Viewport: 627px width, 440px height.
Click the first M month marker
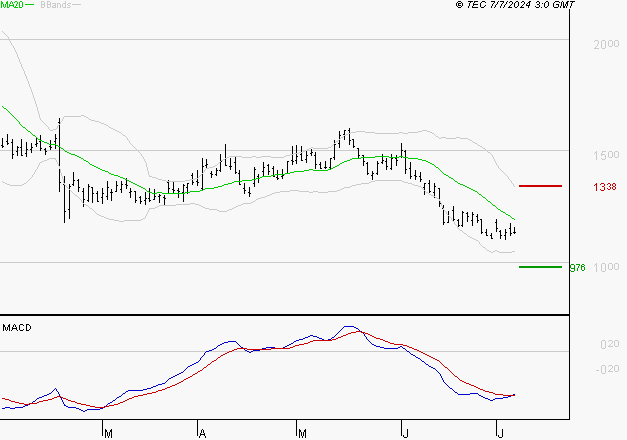pos(108,434)
